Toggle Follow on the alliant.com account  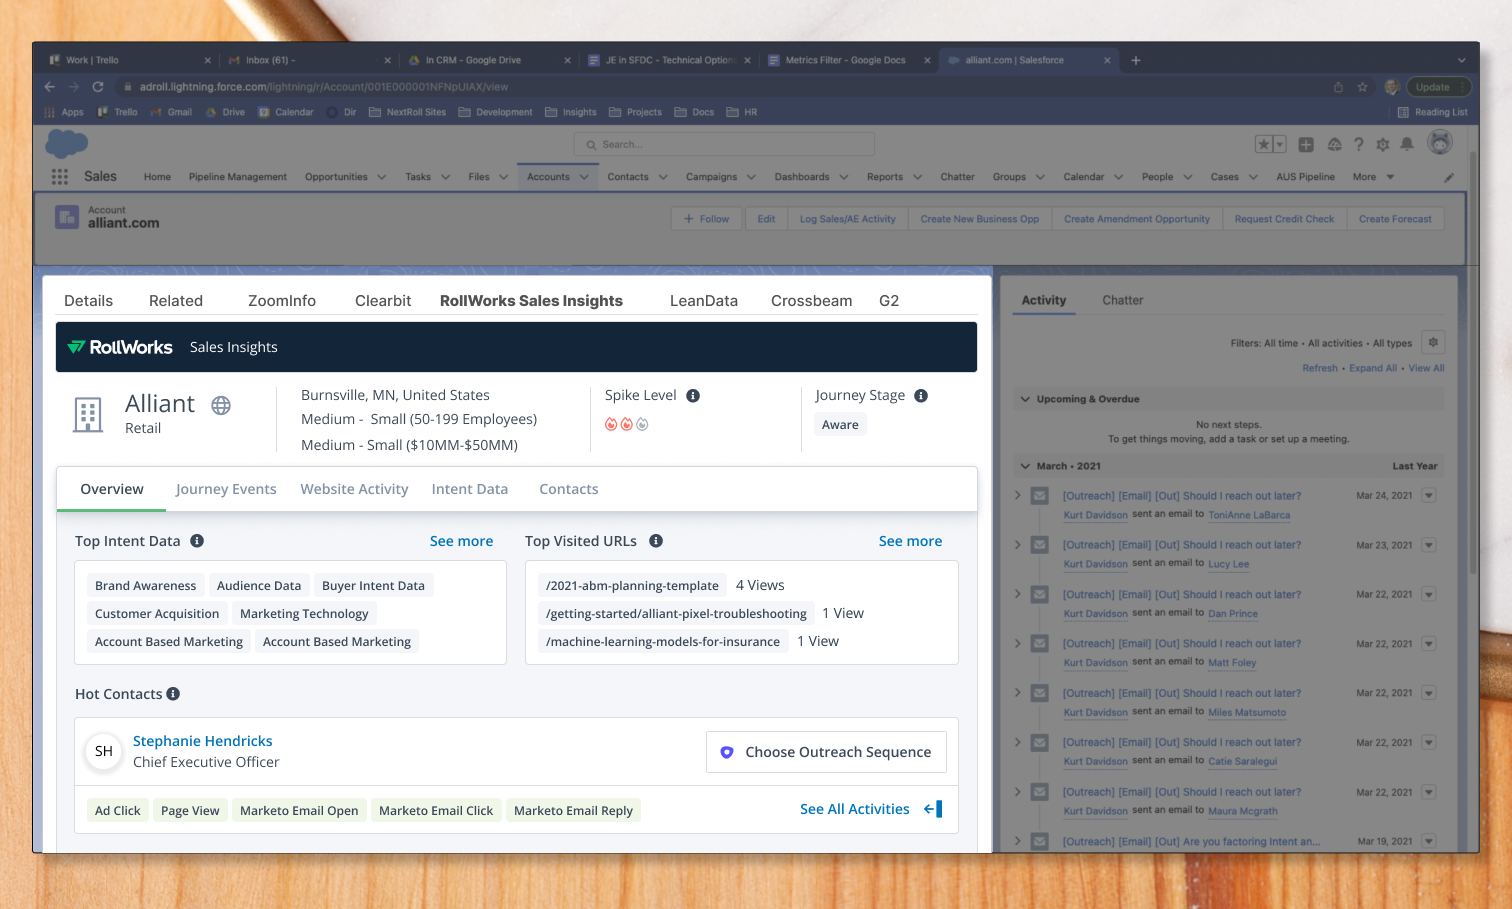(x=706, y=219)
